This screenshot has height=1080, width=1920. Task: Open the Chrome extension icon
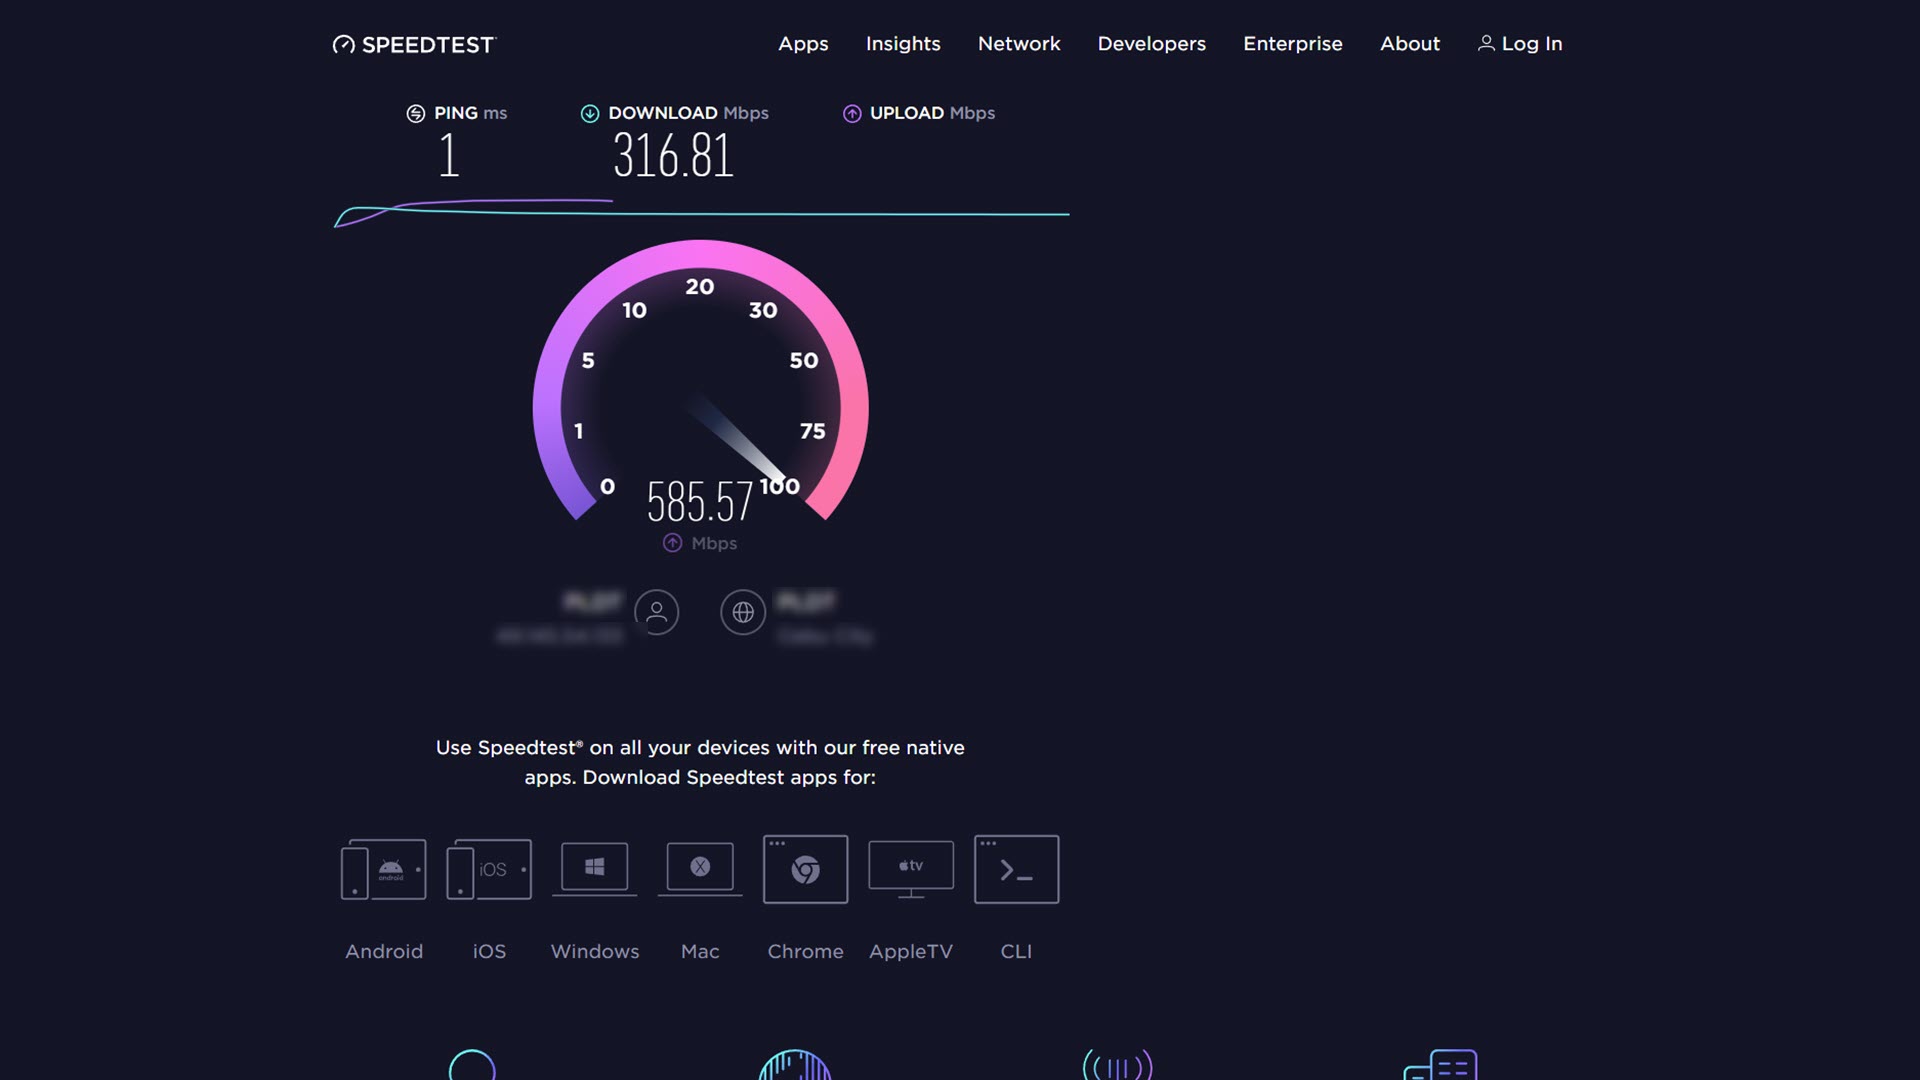pyautogui.click(x=806, y=869)
